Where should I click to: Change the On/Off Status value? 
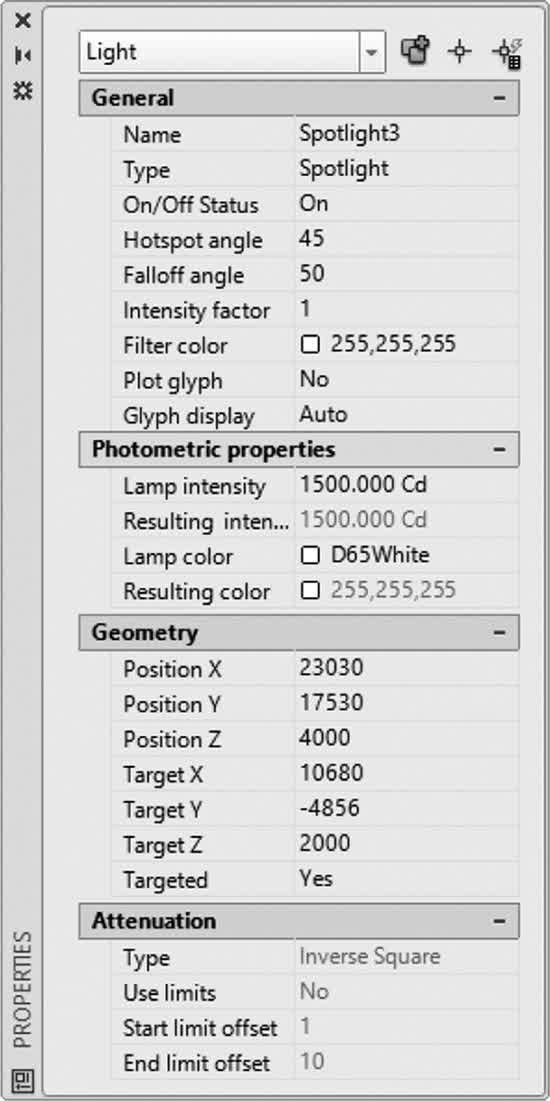tap(407, 204)
